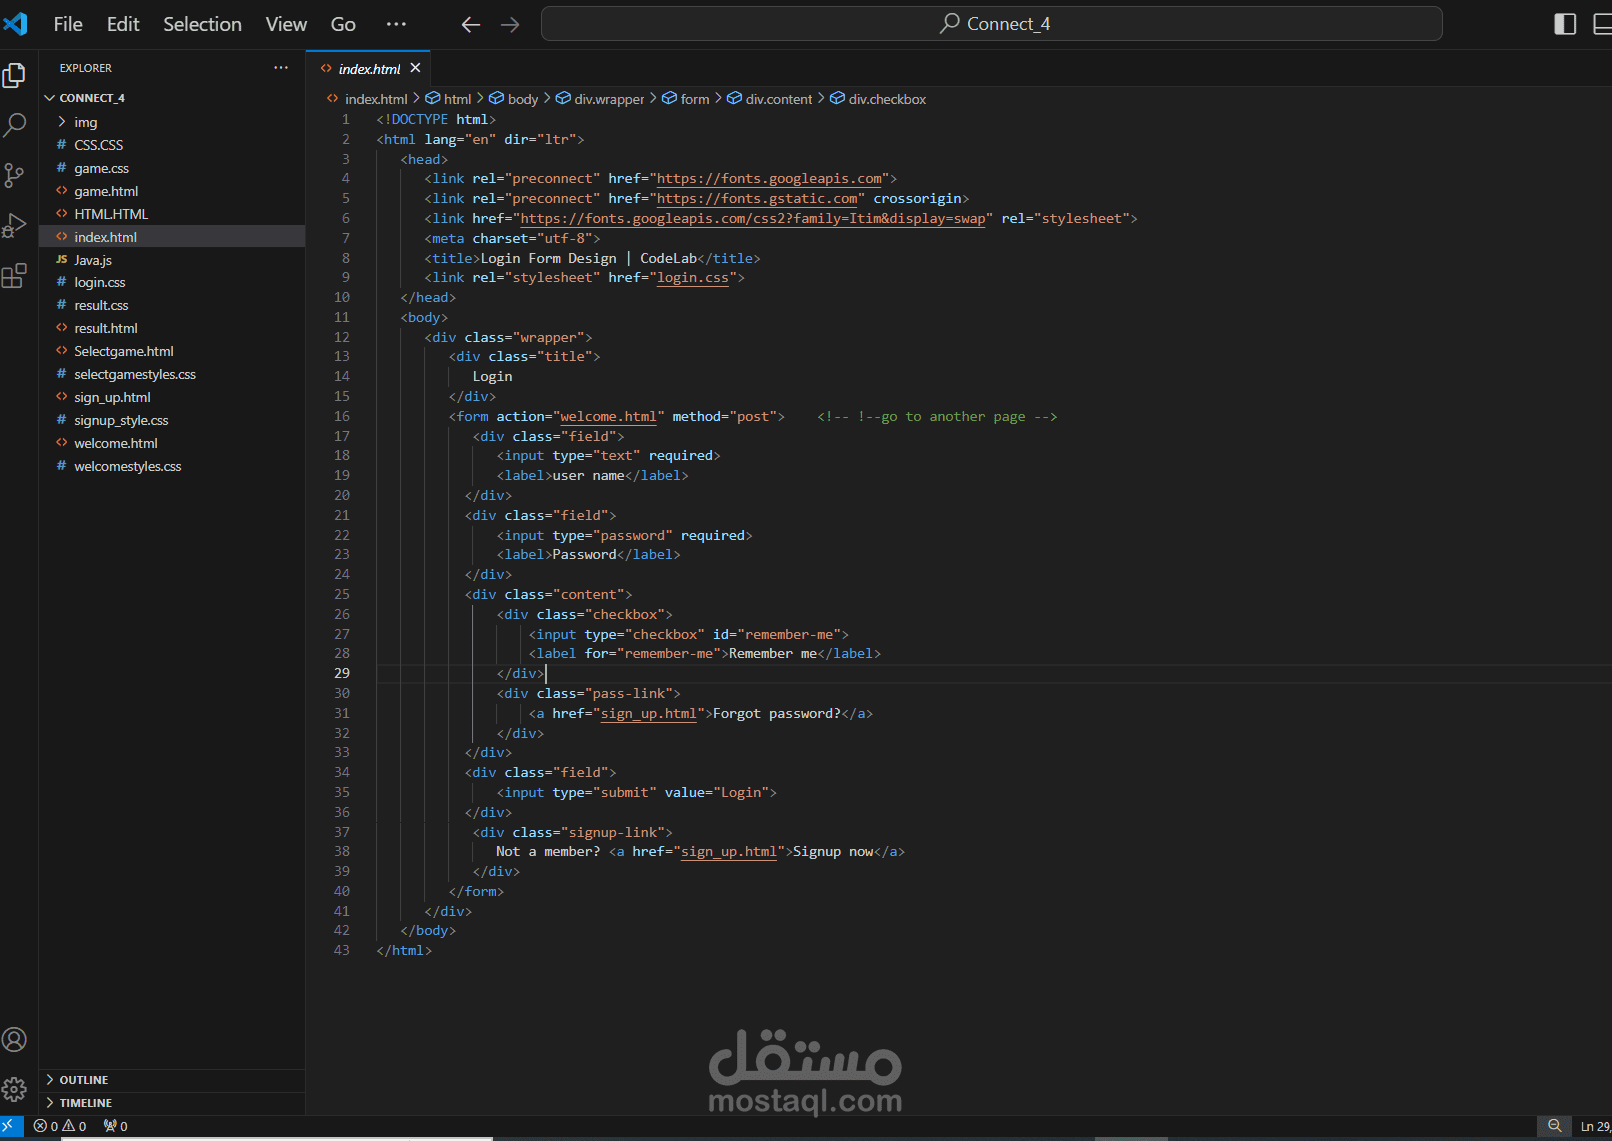Open the Extensions view
Image resolution: width=1612 pixels, height=1141 pixels.
(15, 275)
